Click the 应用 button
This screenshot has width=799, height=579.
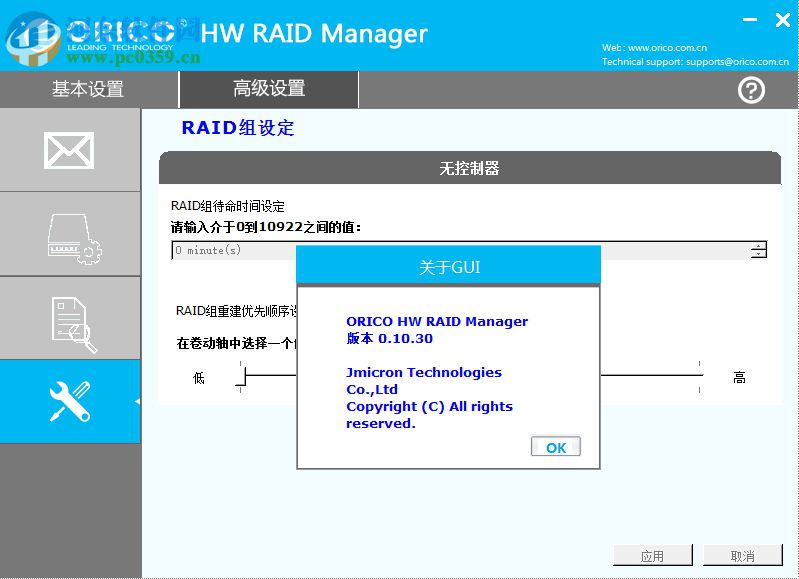point(653,556)
